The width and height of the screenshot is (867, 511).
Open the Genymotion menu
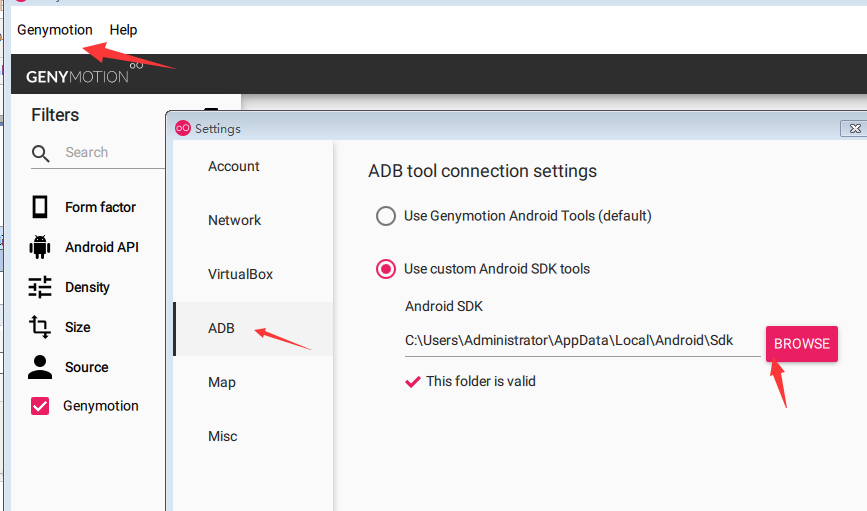pos(55,30)
